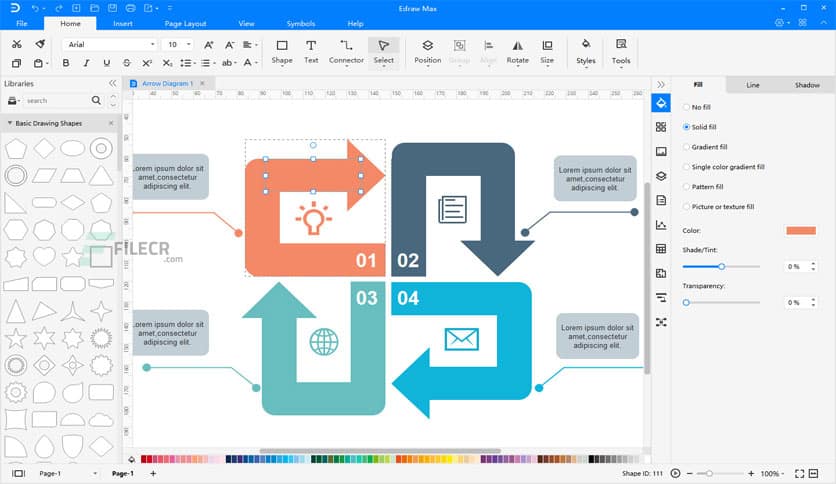Screen dimensions: 836x484
Task: Open the Help tab
Action: point(355,23)
